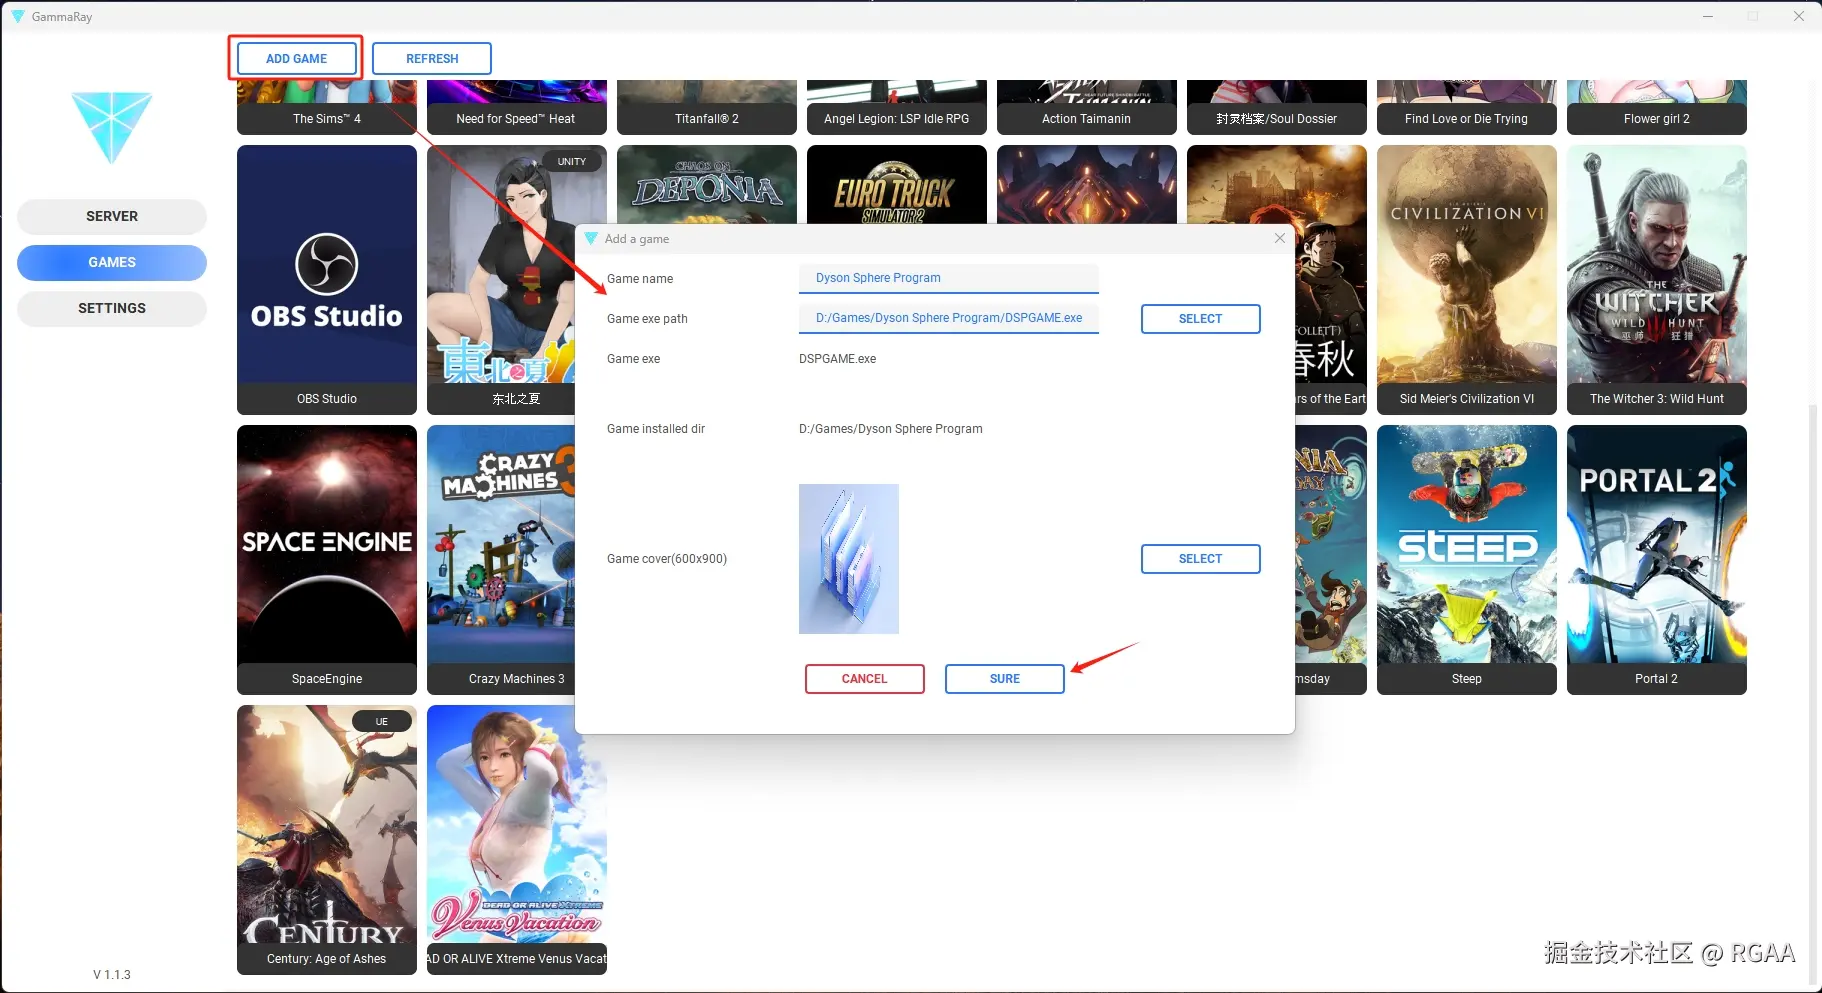1822x993 pixels.
Task: Click the Game name input field
Action: pyautogui.click(x=949, y=278)
